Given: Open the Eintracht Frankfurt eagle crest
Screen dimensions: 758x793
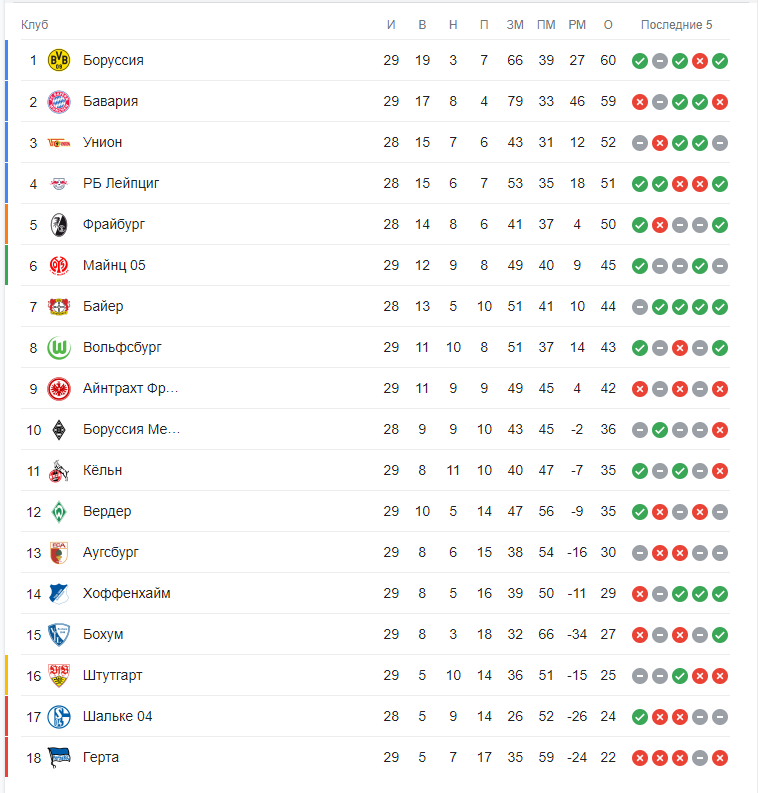Looking at the screenshot, I should 59,389.
